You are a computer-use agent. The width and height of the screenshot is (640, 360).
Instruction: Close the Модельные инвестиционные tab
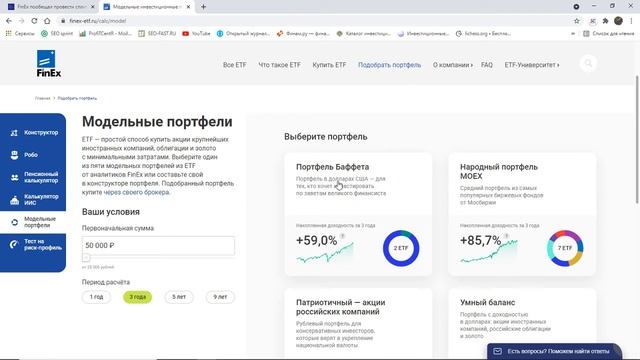pyautogui.click(x=189, y=7)
